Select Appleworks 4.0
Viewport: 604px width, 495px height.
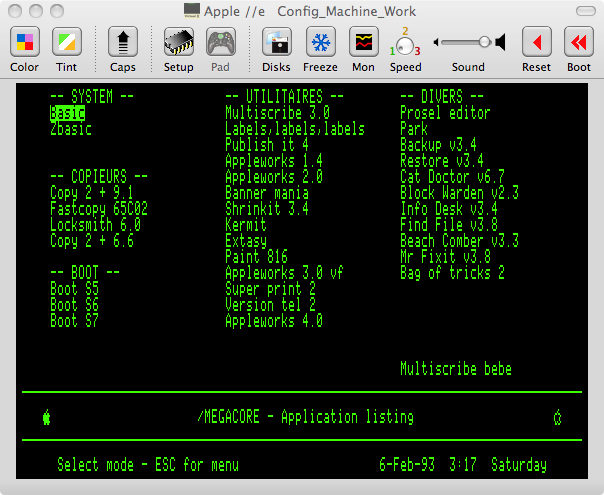click(274, 321)
